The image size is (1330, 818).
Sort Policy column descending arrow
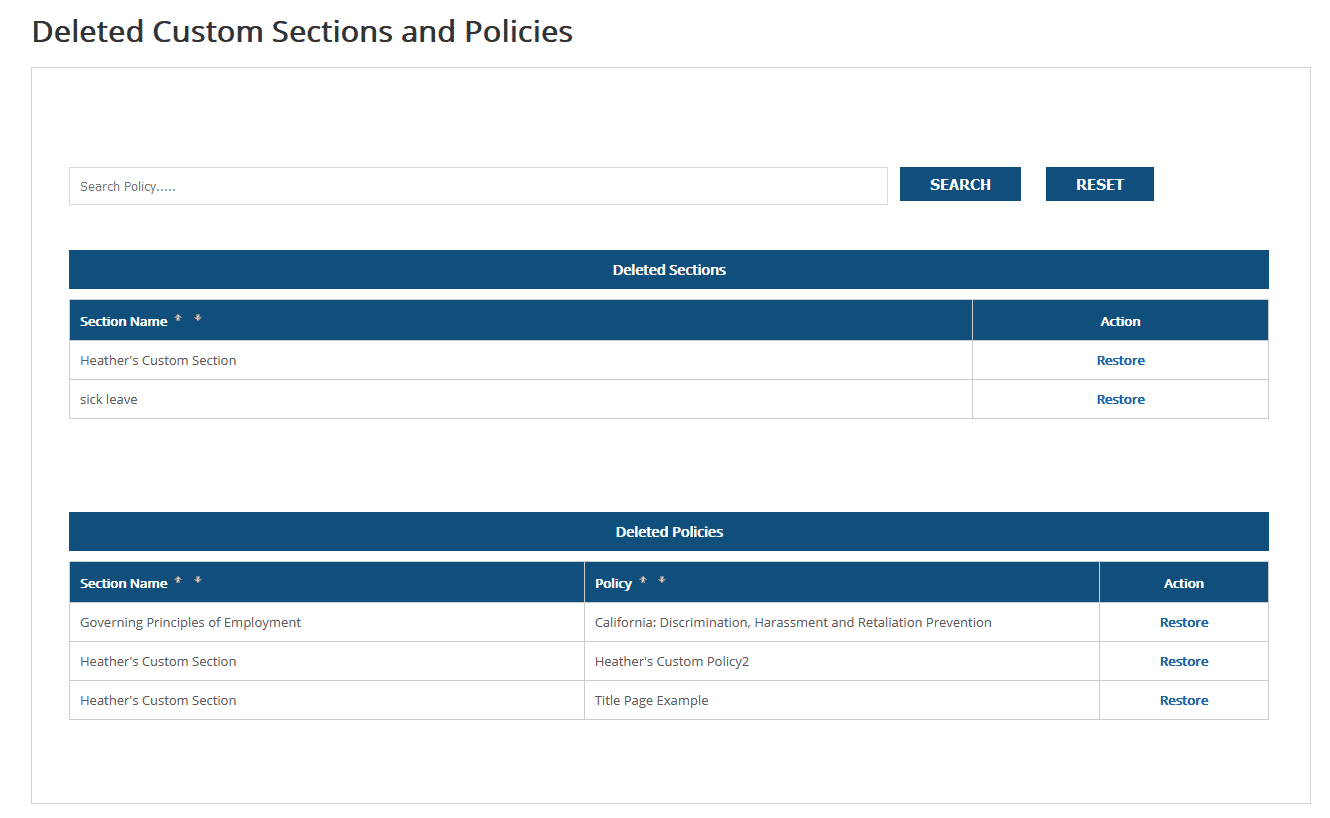(662, 580)
